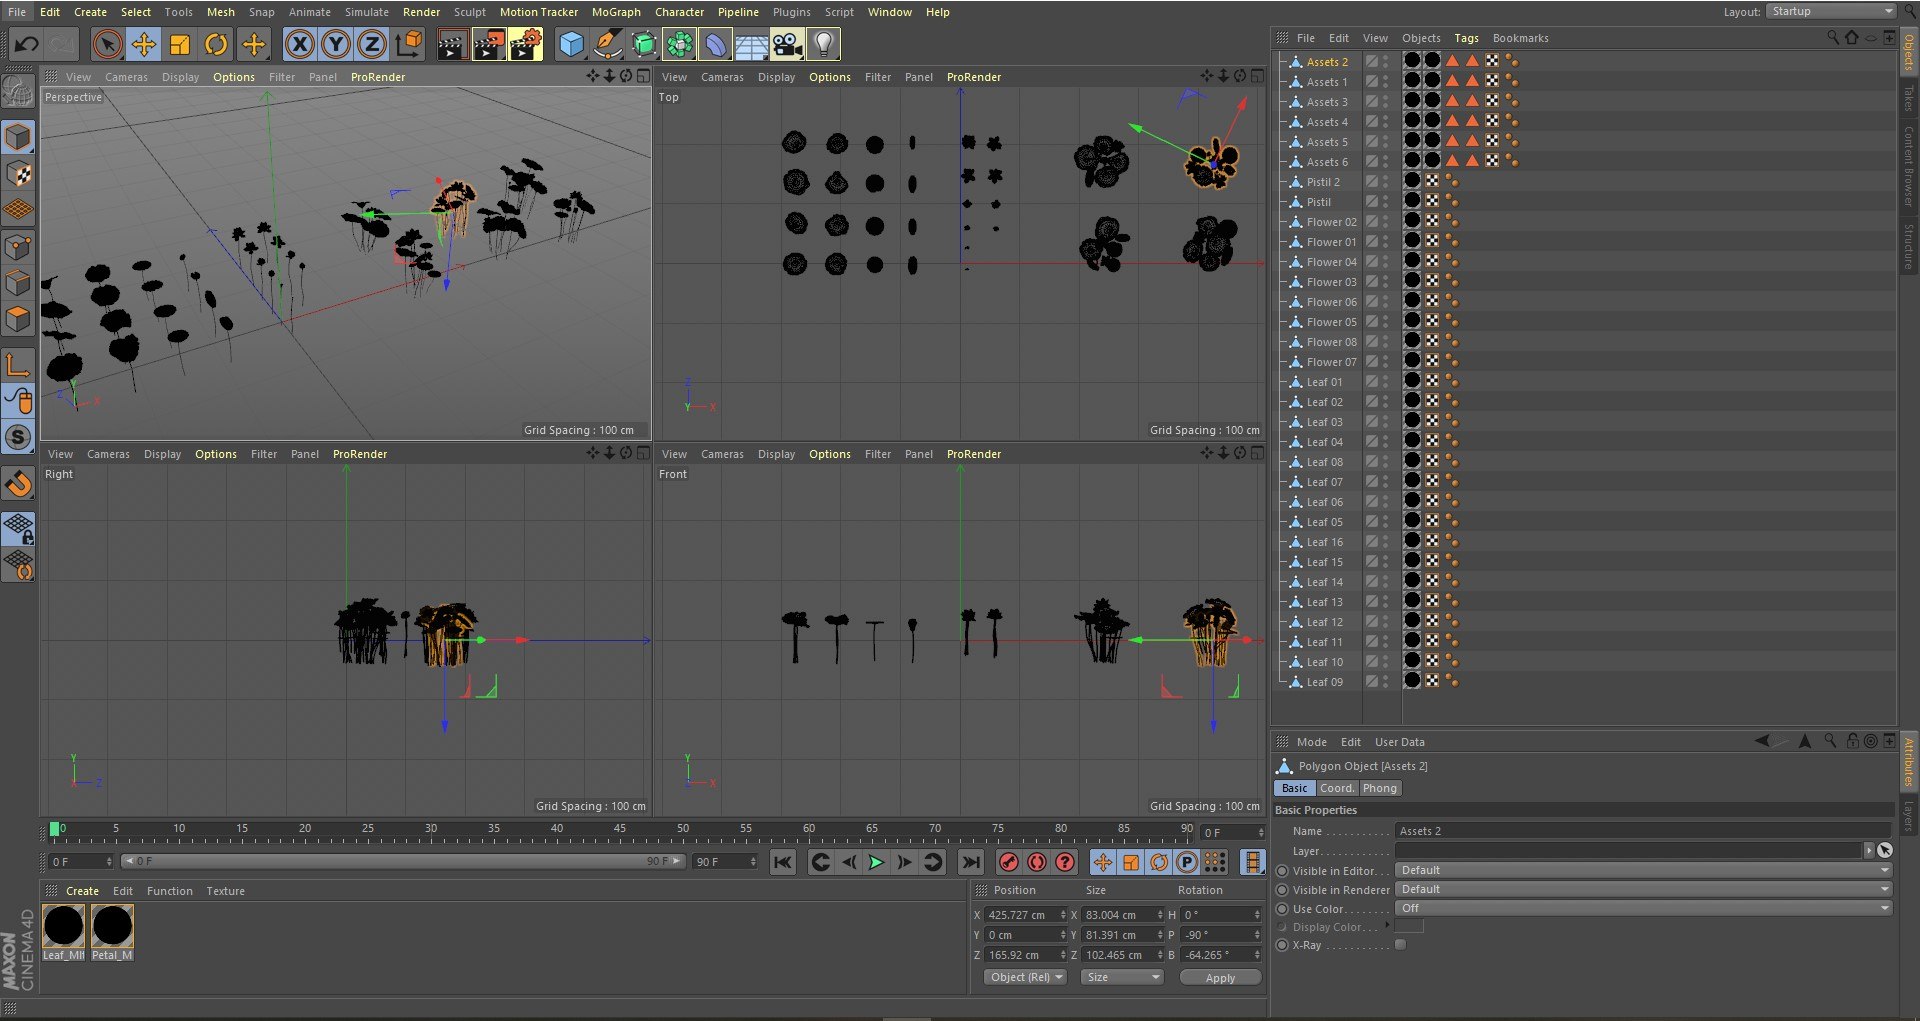Switch to the Coord. attributes tab
The height and width of the screenshot is (1021, 1920).
(1337, 788)
